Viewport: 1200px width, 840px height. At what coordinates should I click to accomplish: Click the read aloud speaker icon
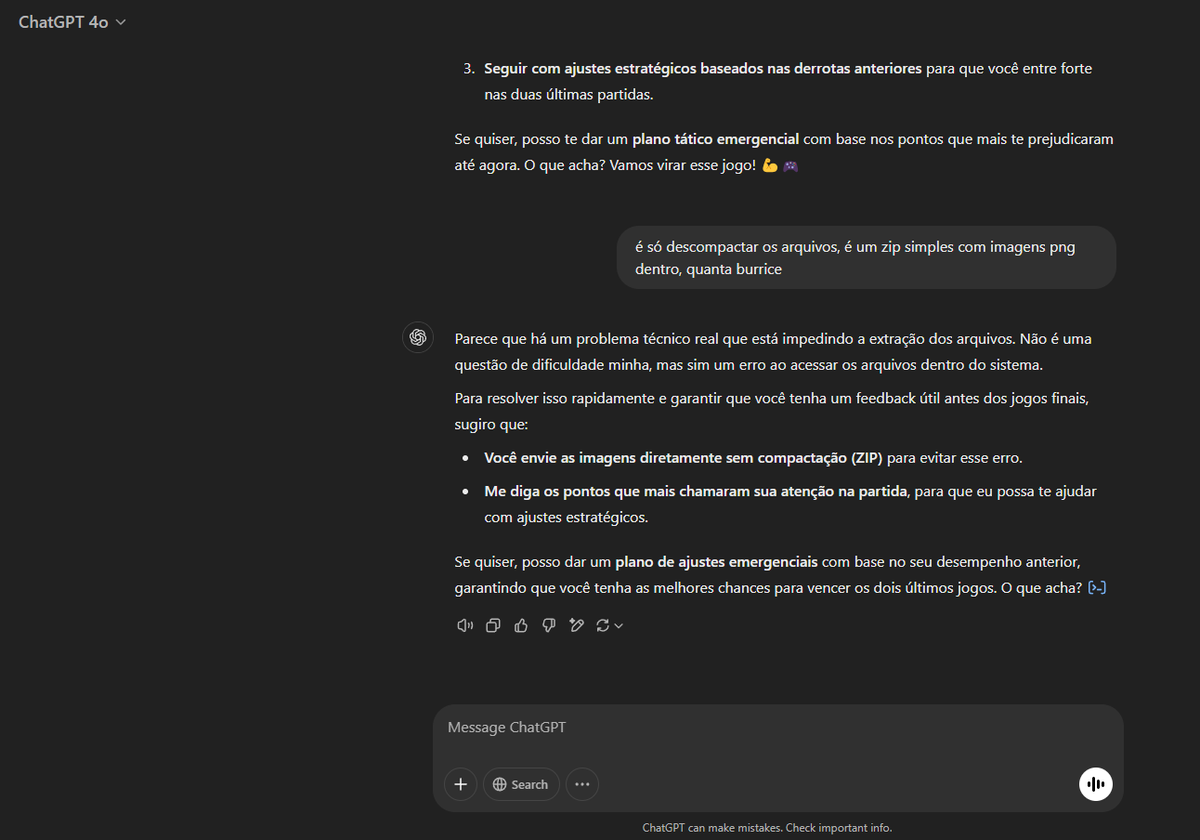[x=464, y=624]
